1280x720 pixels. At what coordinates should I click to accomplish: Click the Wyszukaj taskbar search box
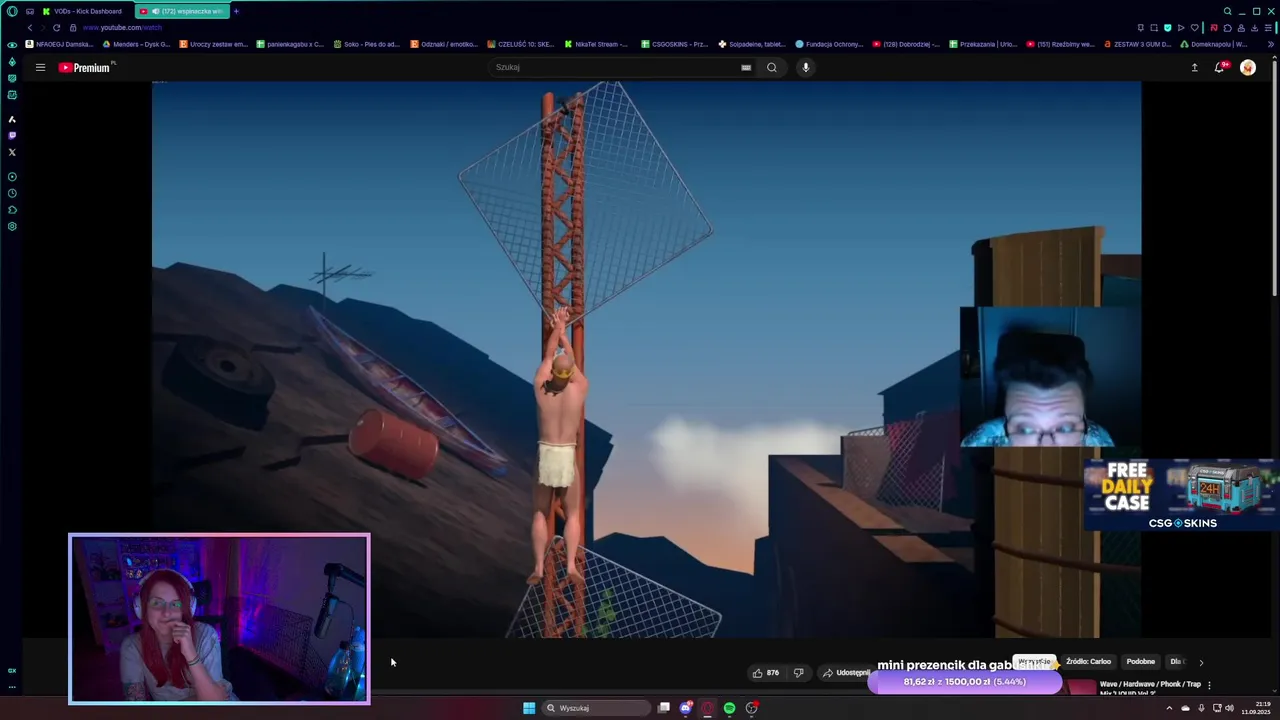pyautogui.click(x=597, y=708)
